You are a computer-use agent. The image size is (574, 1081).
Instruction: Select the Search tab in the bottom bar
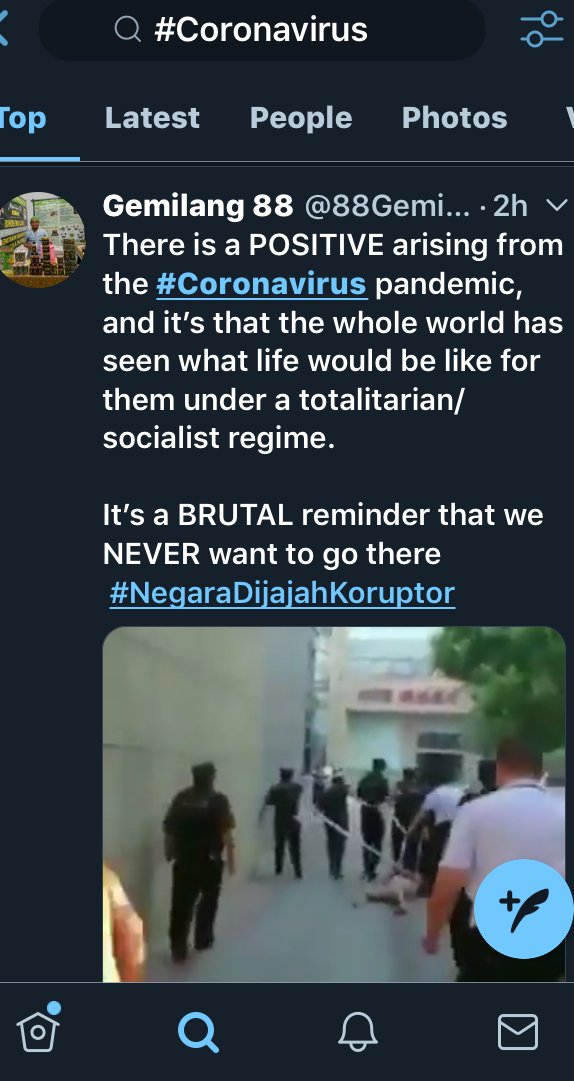pyautogui.click(x=198, y=1032)
